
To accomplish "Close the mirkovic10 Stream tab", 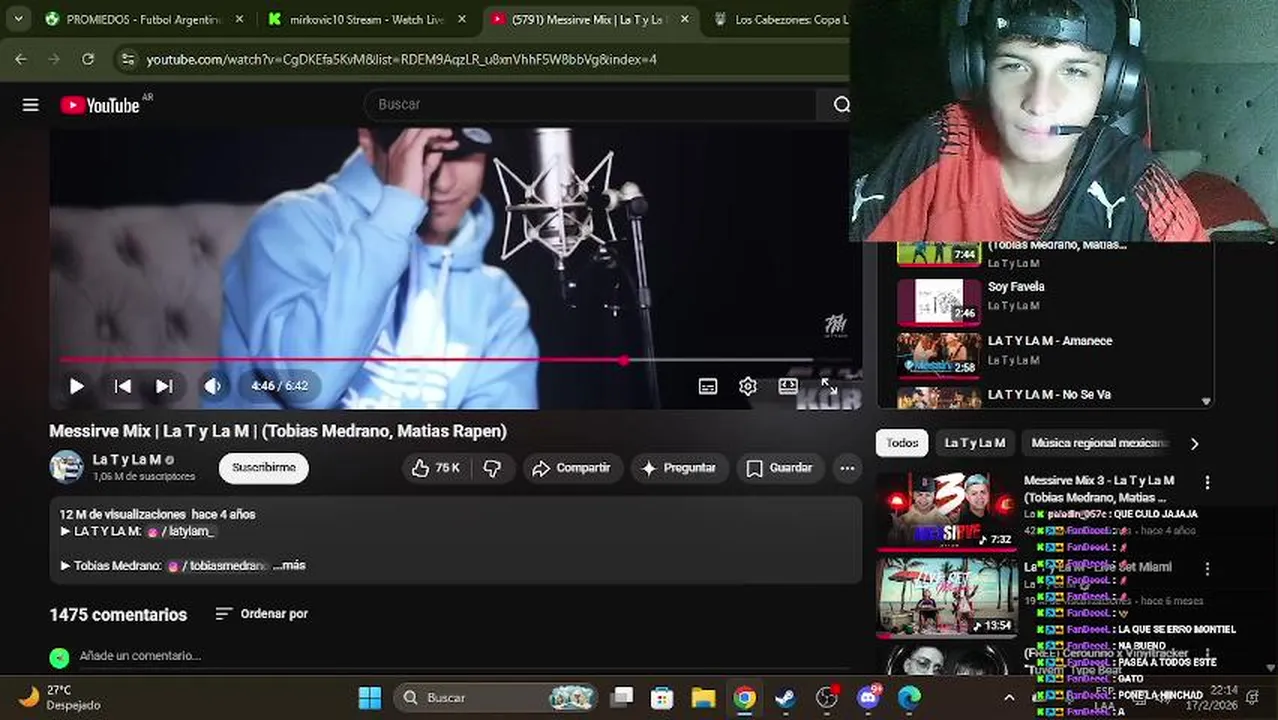I will tap(461, 19).
